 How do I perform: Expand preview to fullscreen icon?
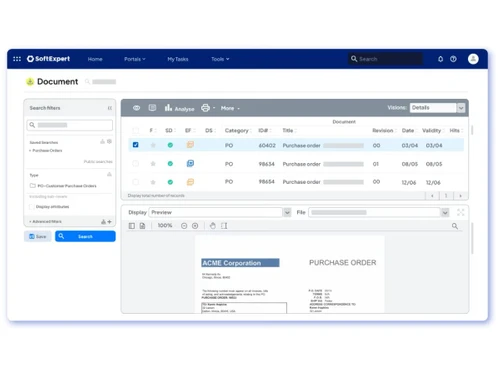[x=461, y=212]
